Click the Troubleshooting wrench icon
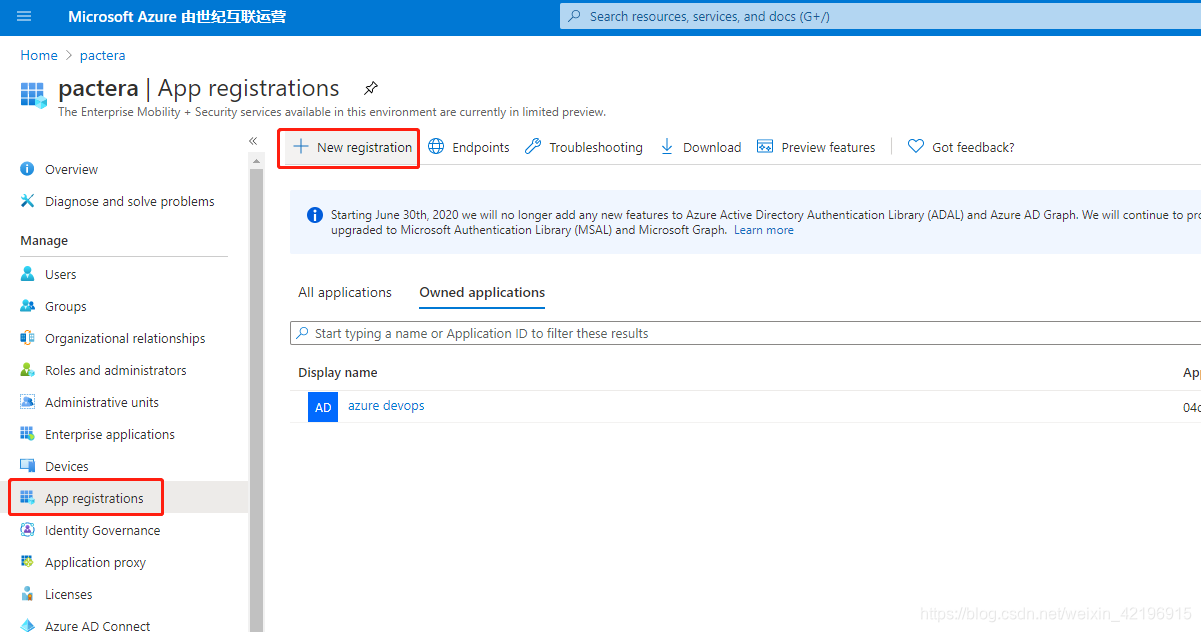Screen dimensions: 1201x632 pos(533,147)
